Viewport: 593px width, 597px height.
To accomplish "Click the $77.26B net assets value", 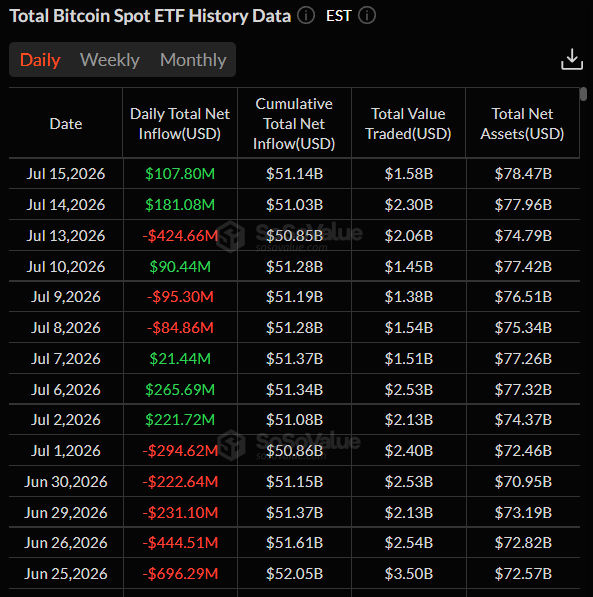I will [x=523, y=359].
